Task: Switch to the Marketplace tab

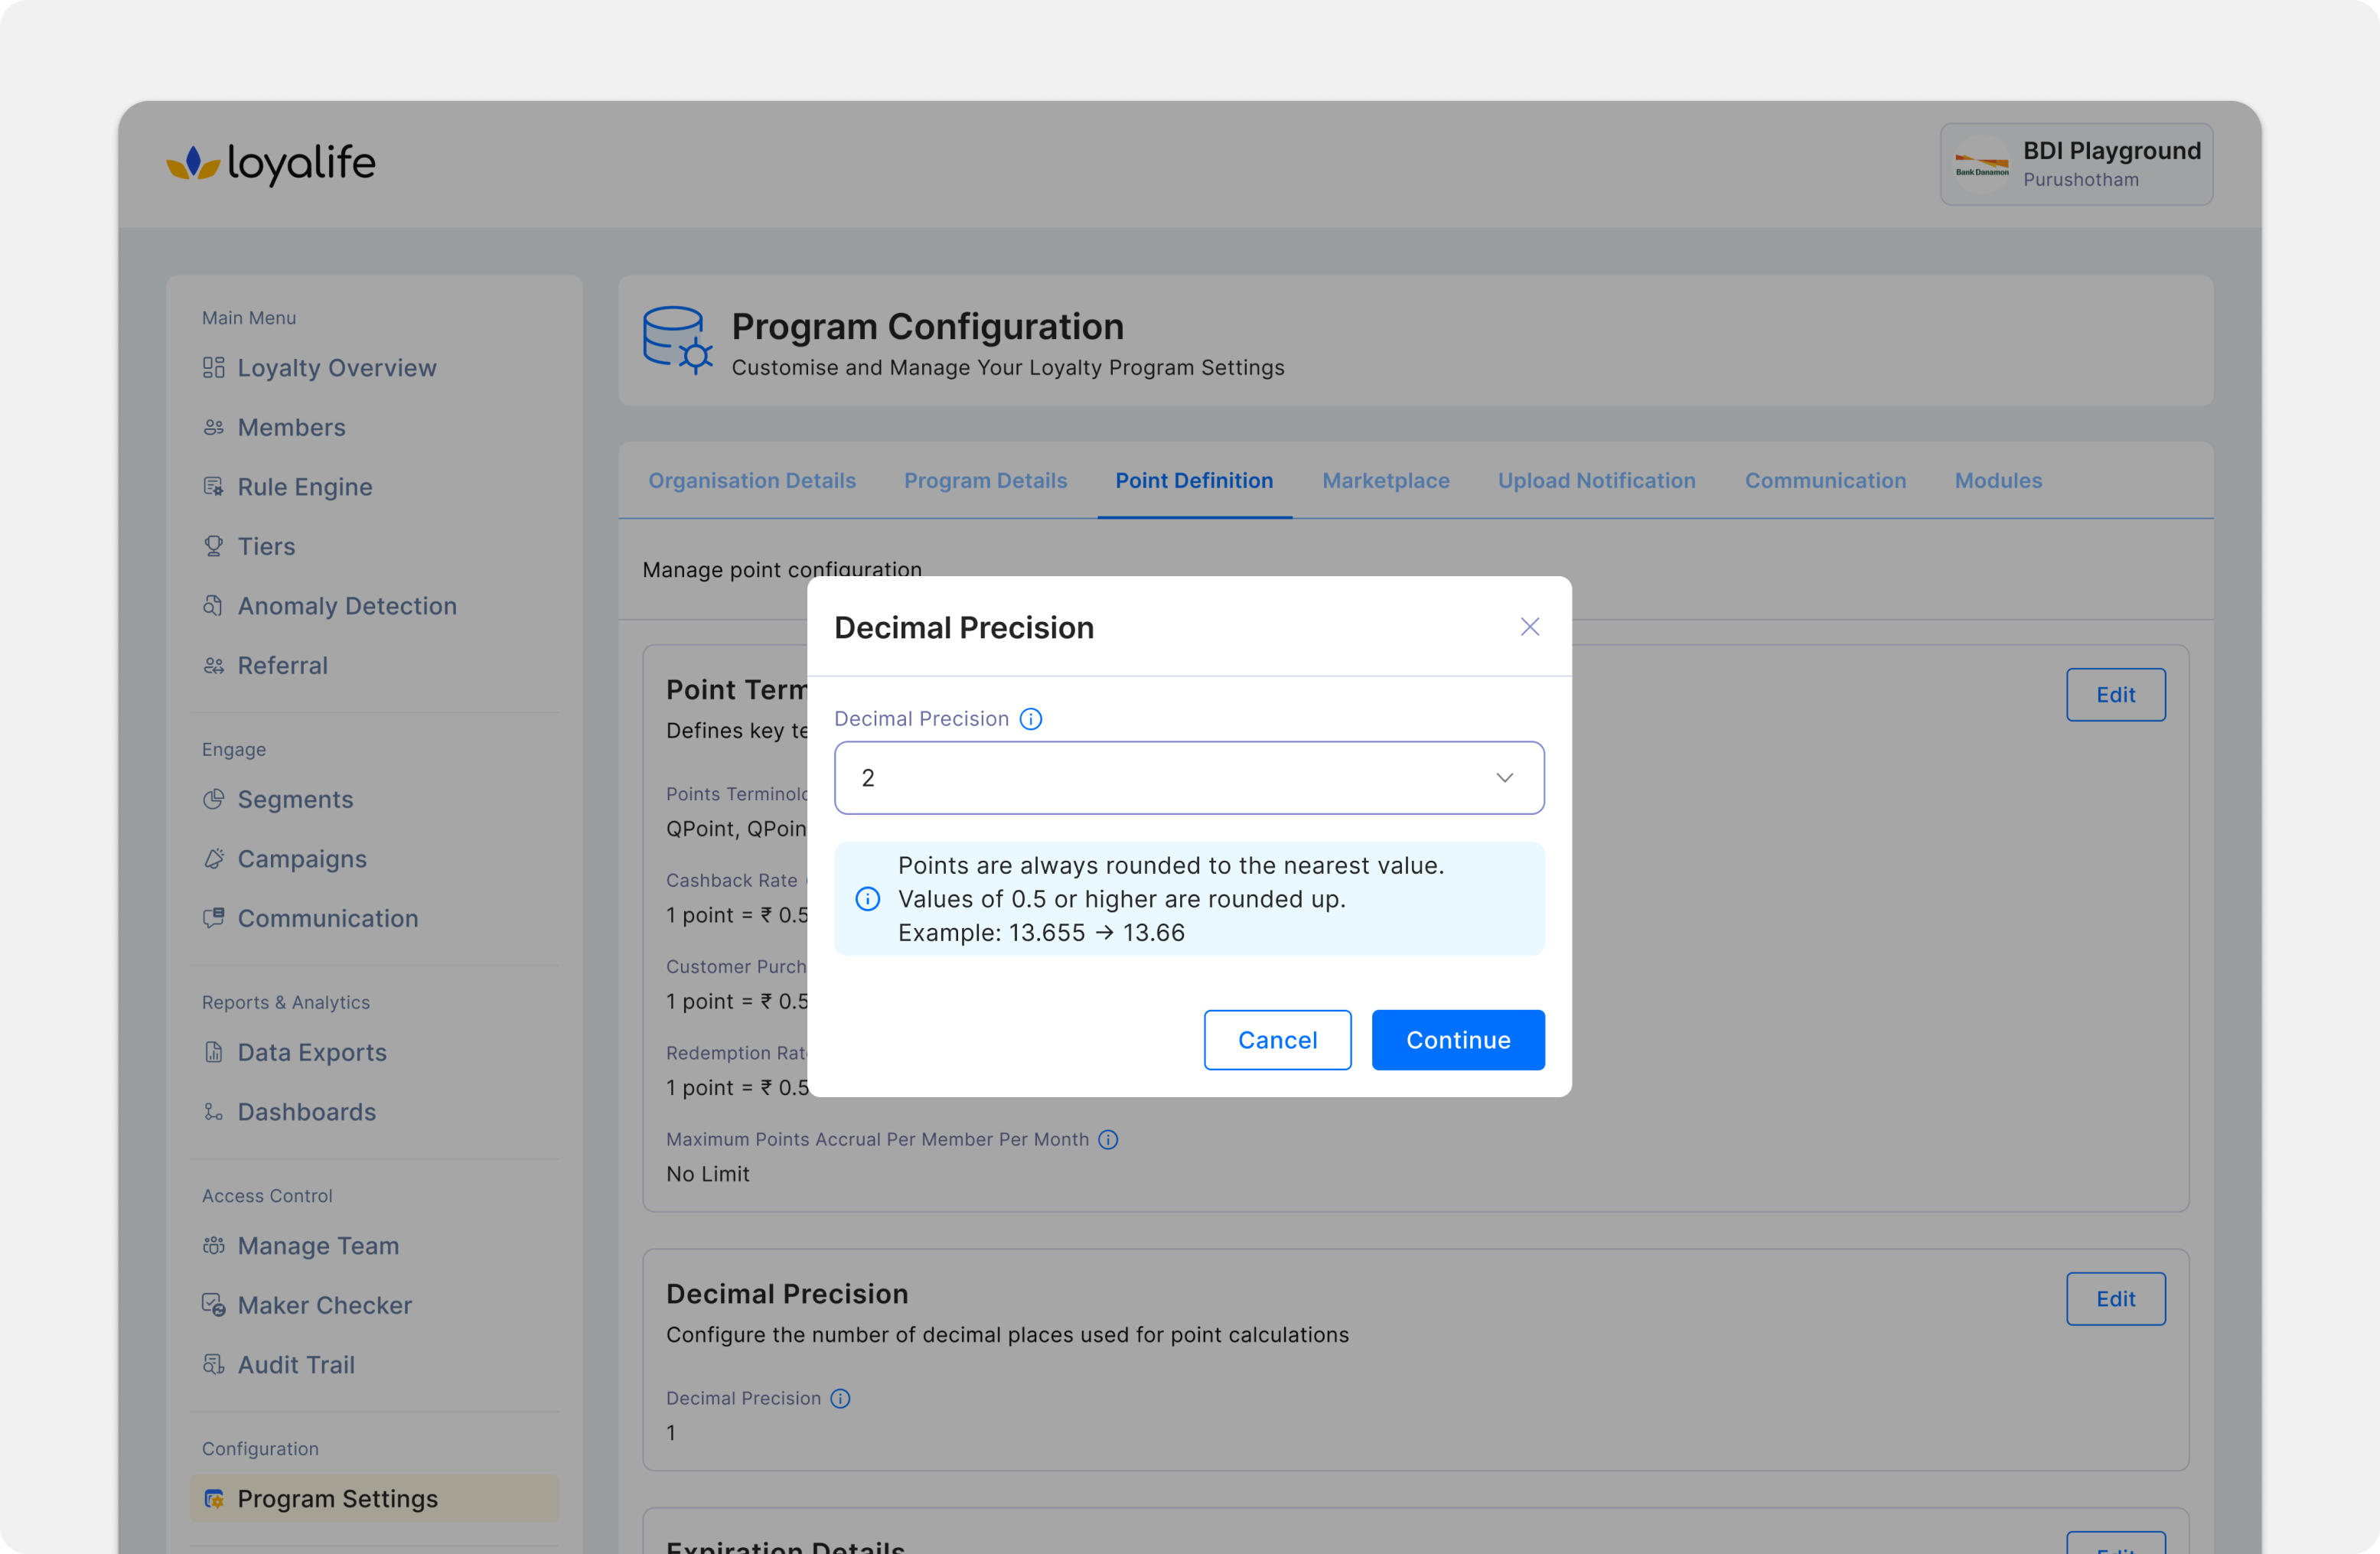Action: 1385,481
